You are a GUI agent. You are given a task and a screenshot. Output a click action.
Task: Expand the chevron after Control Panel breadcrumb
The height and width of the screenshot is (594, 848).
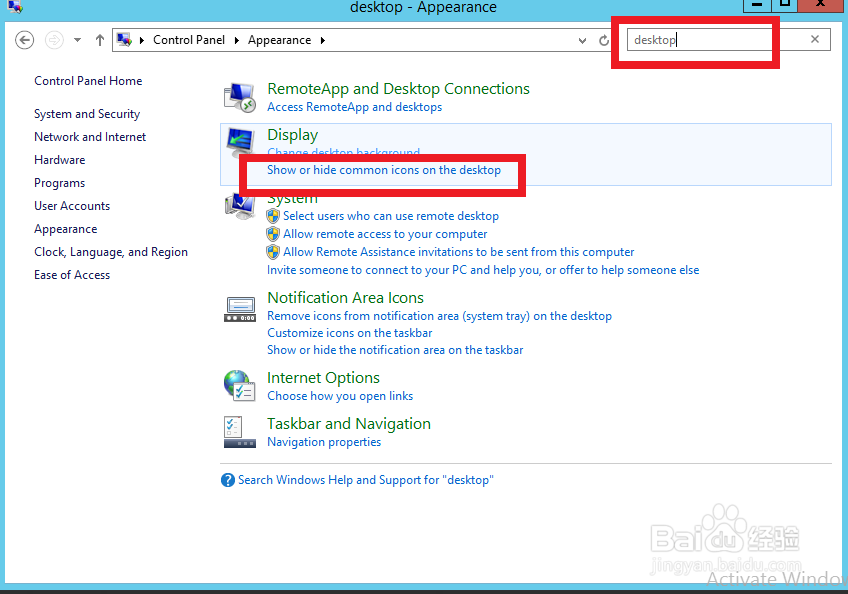pos(237,40)
